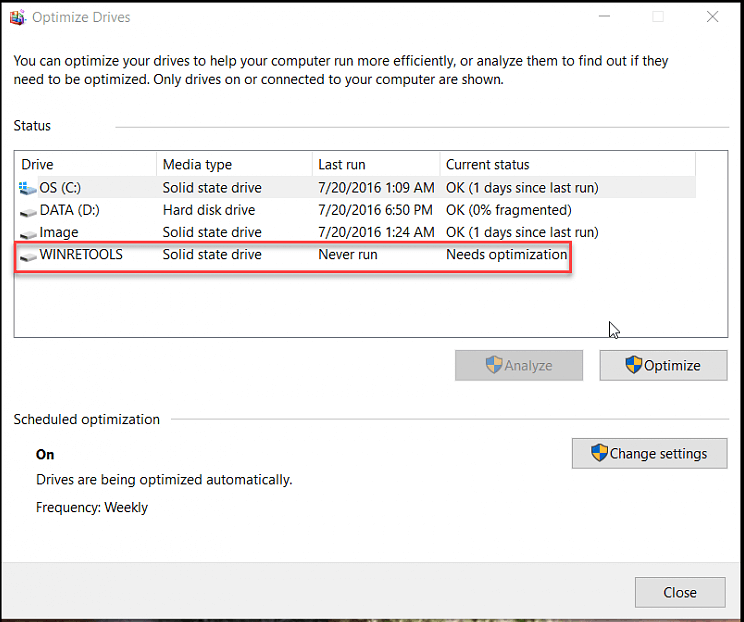The height and width of the screenshot is (622, 744).
Task: Click 'Drives are being optimized automatically.' text
Action: [164, 480]
